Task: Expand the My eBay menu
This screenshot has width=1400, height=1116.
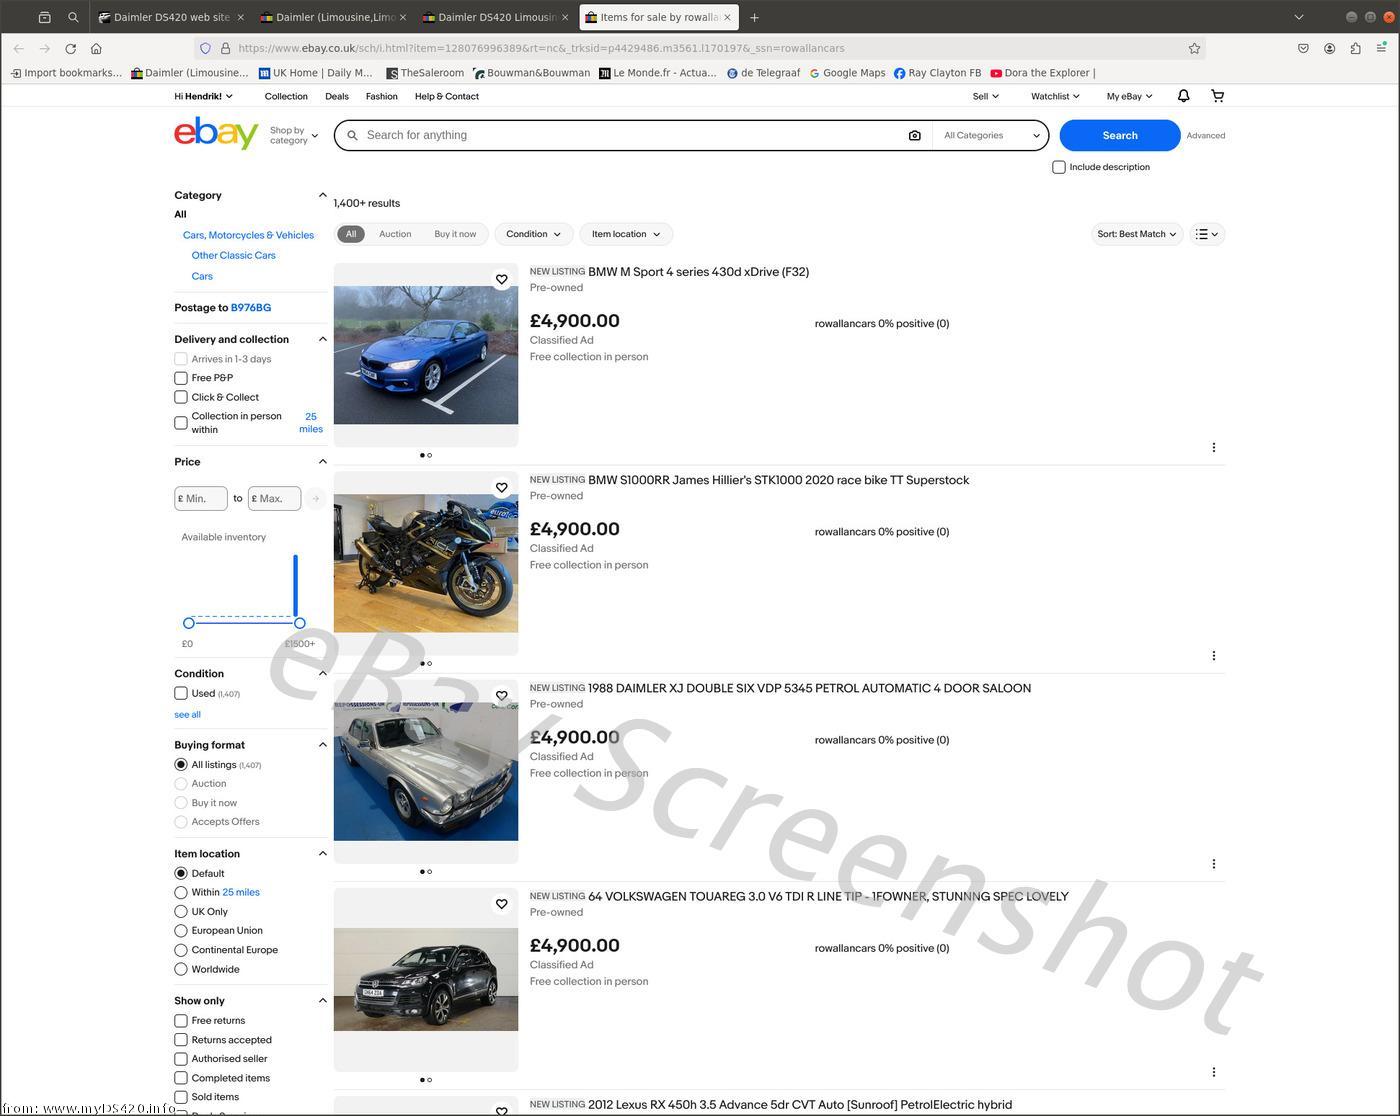Action: click(x=1129, y=96)
